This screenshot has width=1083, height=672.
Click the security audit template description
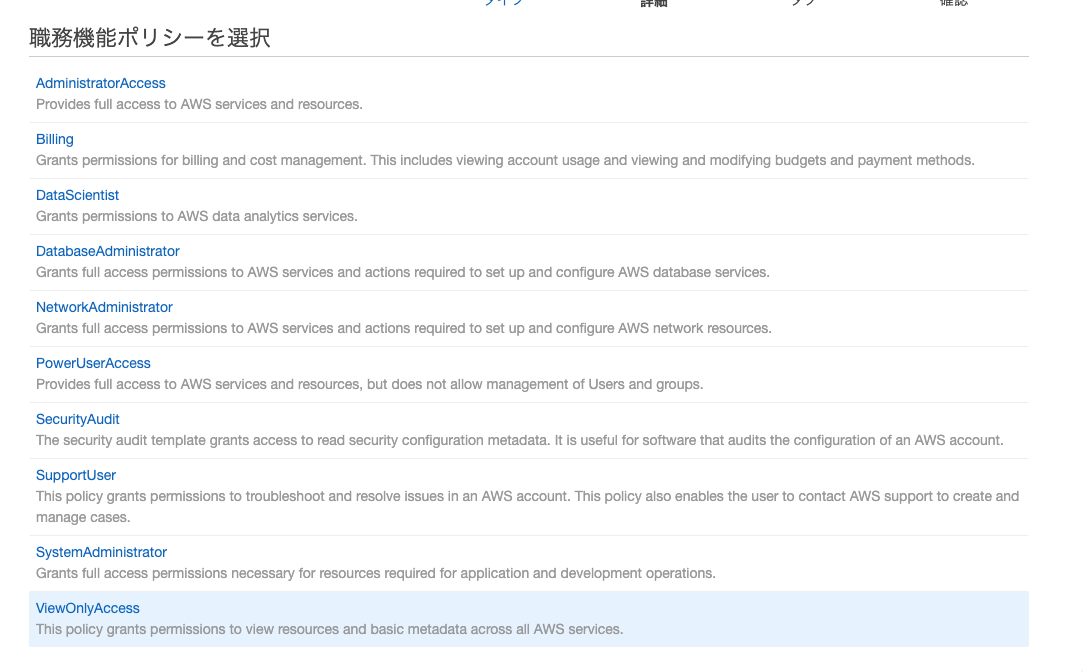click(519, 440)
